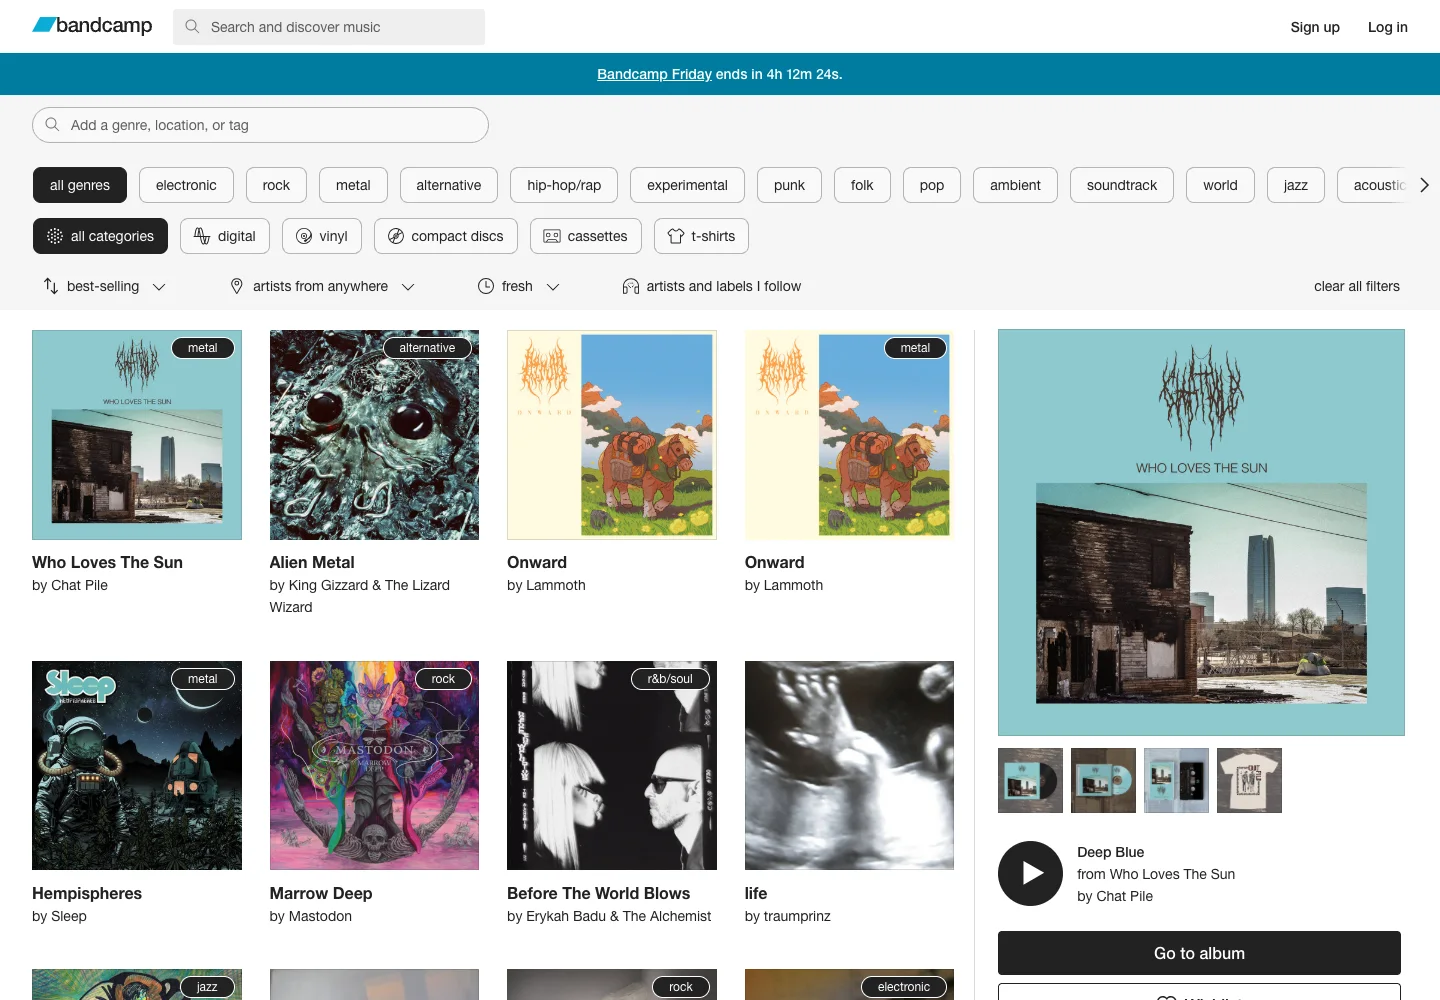Filter by rock genre
This screenshot has height=1000, width=1440.
[x=276, y=185]
